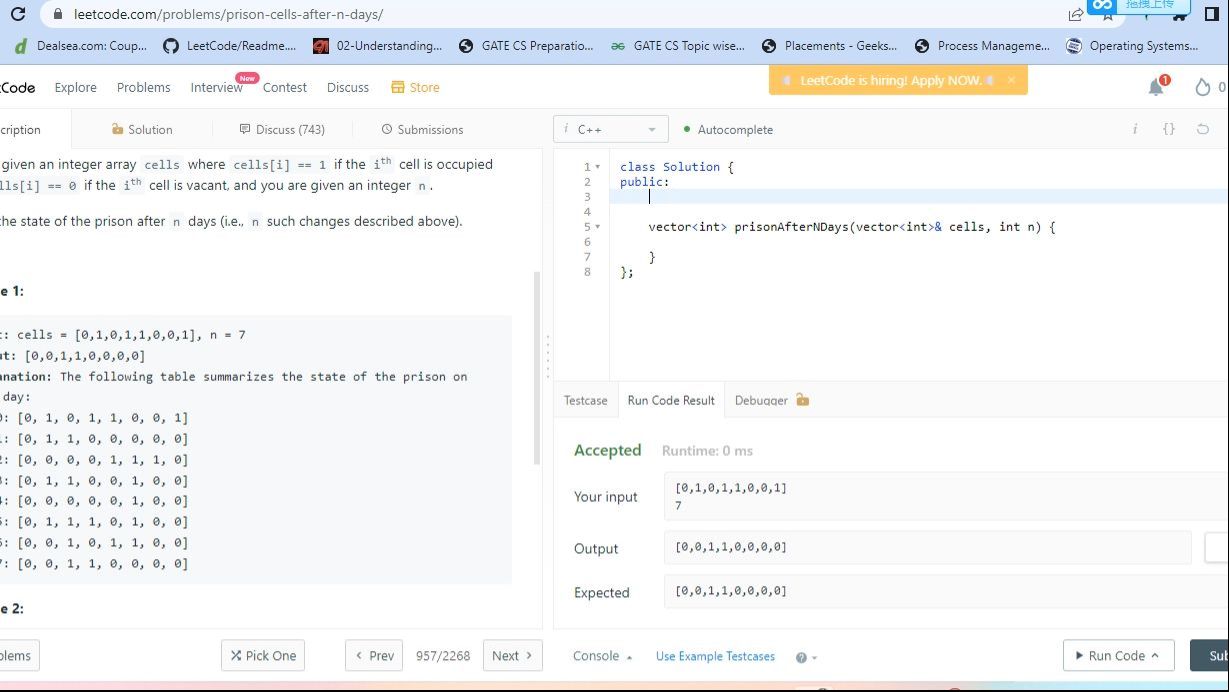Close the LeetCode hiring banner
Image resolution: width=1229 pixels, height=692 pixels.
click(1011, 80)
